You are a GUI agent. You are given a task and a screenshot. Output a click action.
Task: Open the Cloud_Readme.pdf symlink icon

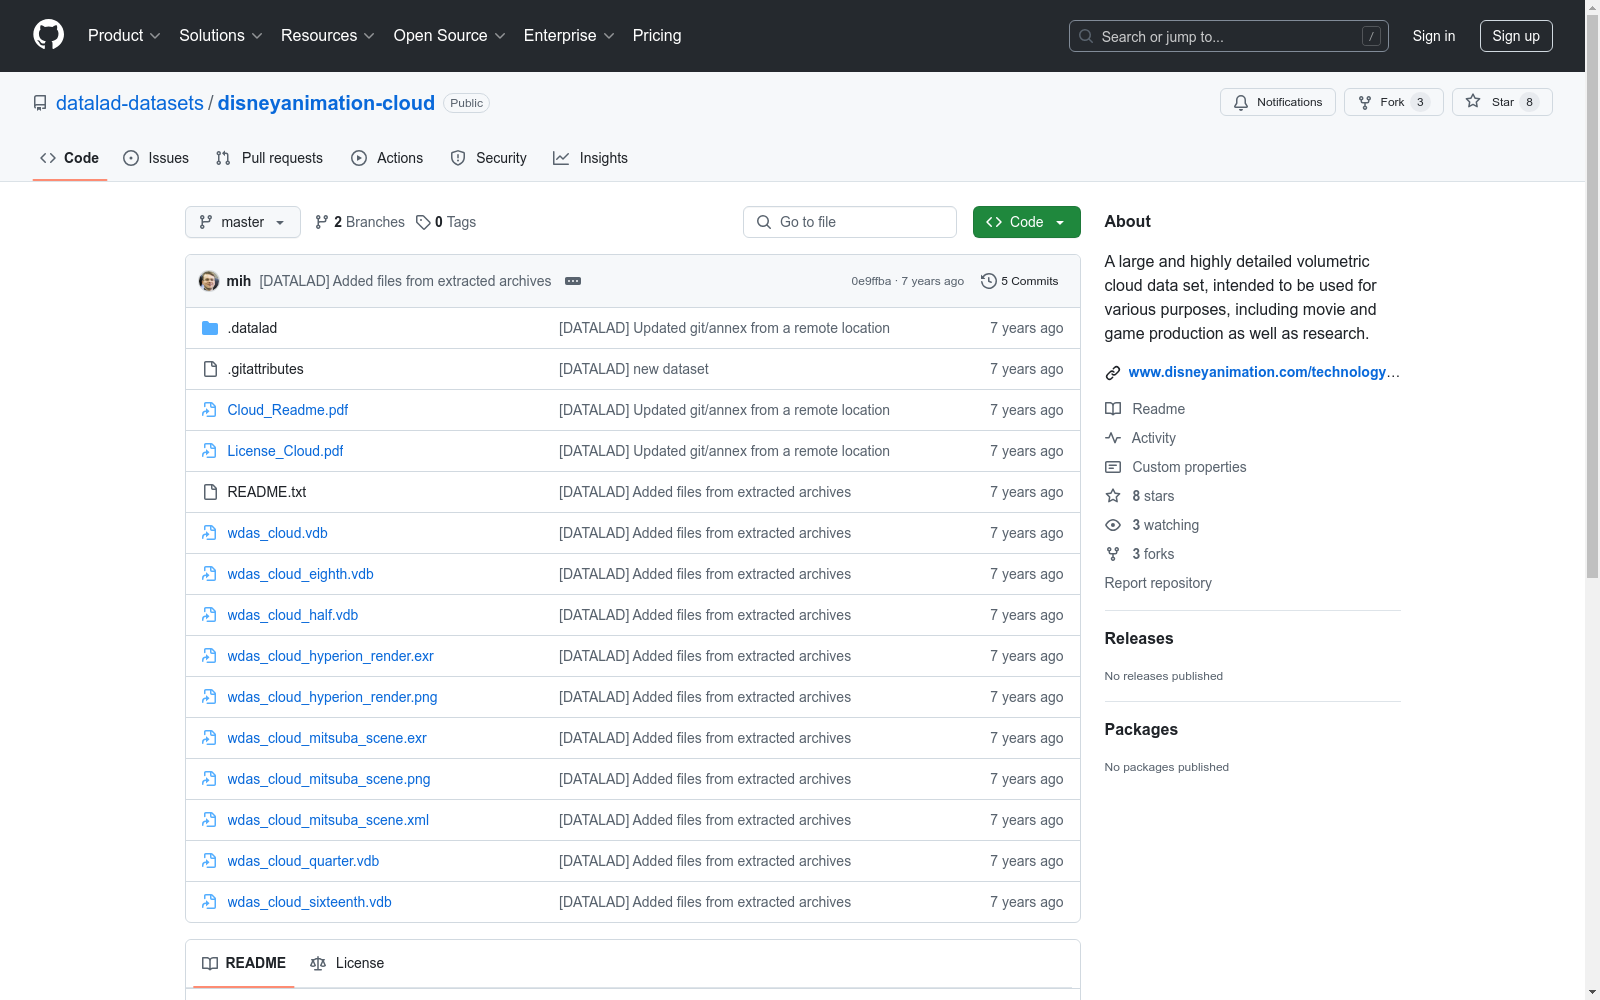[210, 410]
